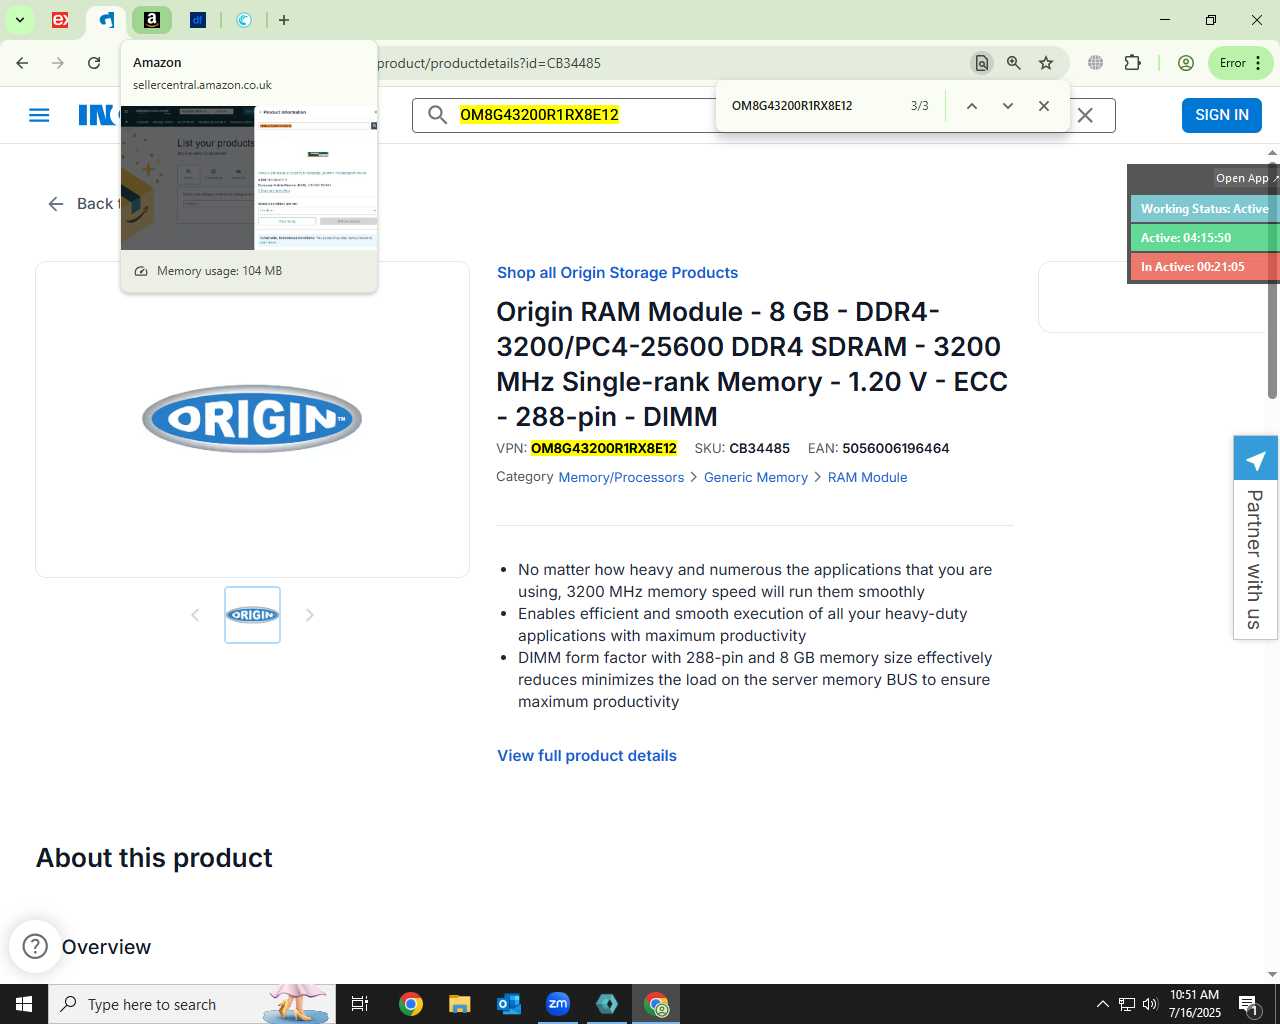Click the highlighted VPN number text
The width and height of the screenshot is (1280, 1024).
pos(603,449)
